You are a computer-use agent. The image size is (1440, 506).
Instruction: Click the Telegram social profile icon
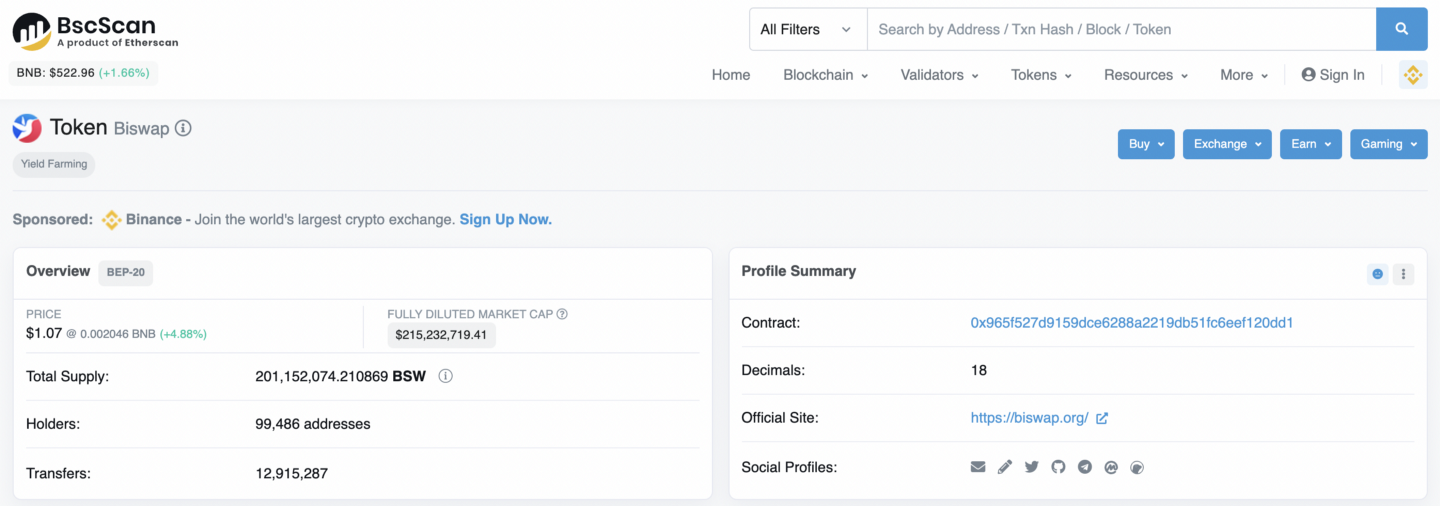(1084, 467)
